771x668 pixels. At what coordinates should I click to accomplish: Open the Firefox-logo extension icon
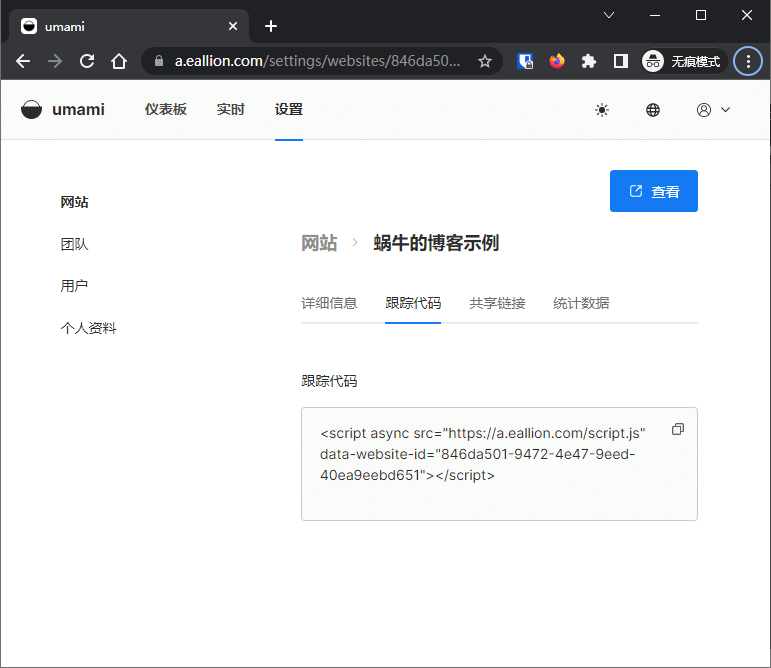click(557, 61)
